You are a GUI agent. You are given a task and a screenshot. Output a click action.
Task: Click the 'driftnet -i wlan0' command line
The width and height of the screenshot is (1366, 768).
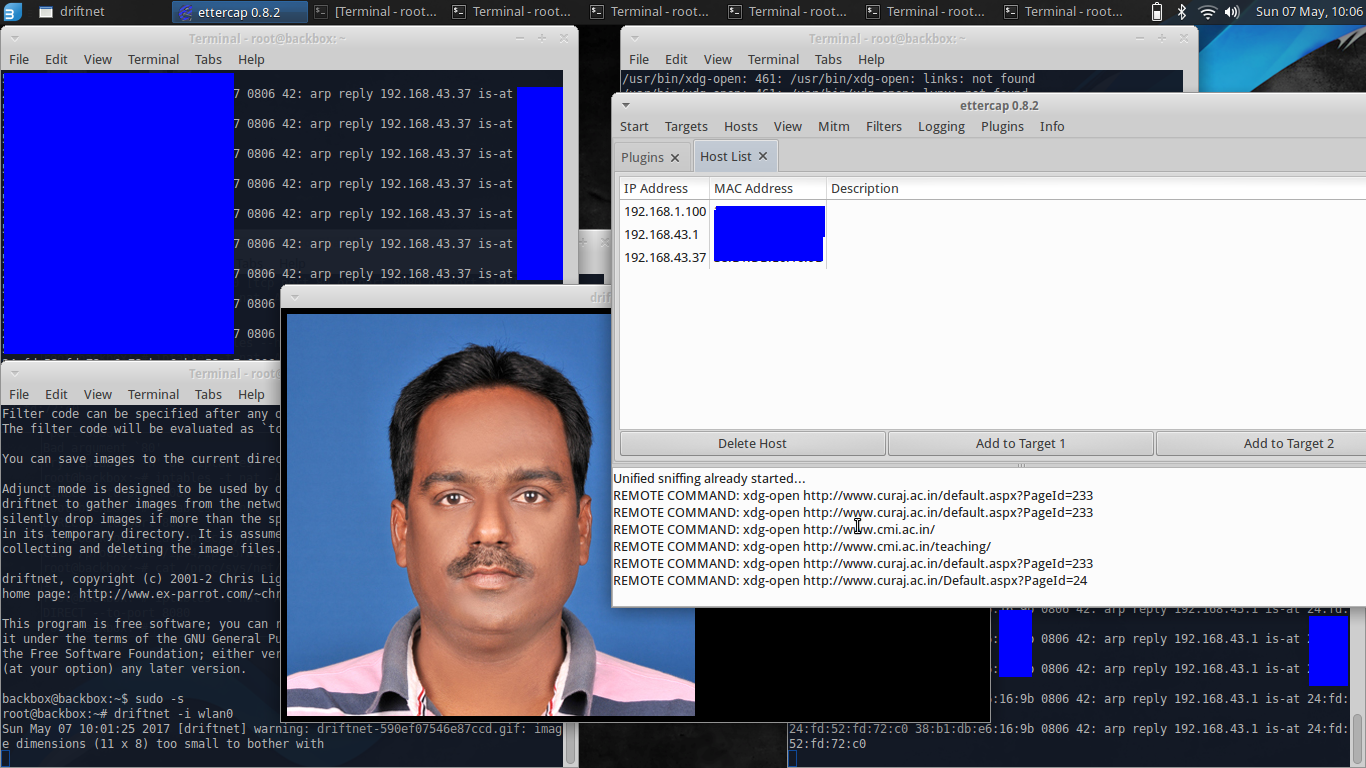(117, 714)
